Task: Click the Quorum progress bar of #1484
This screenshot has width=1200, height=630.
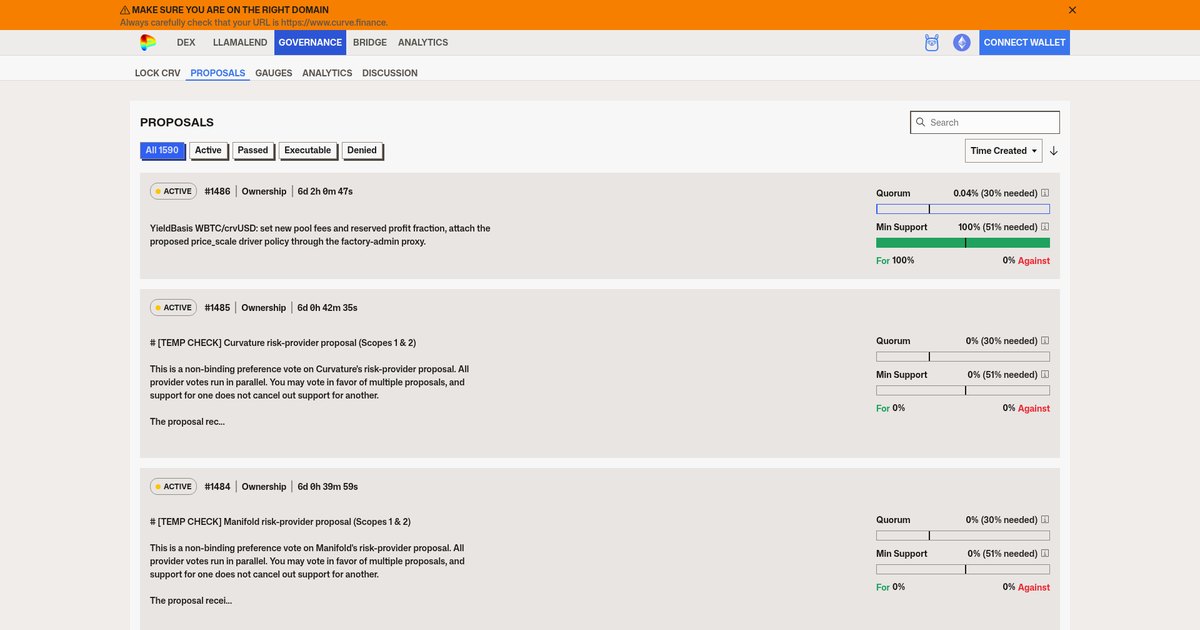Action: [963, 536]
